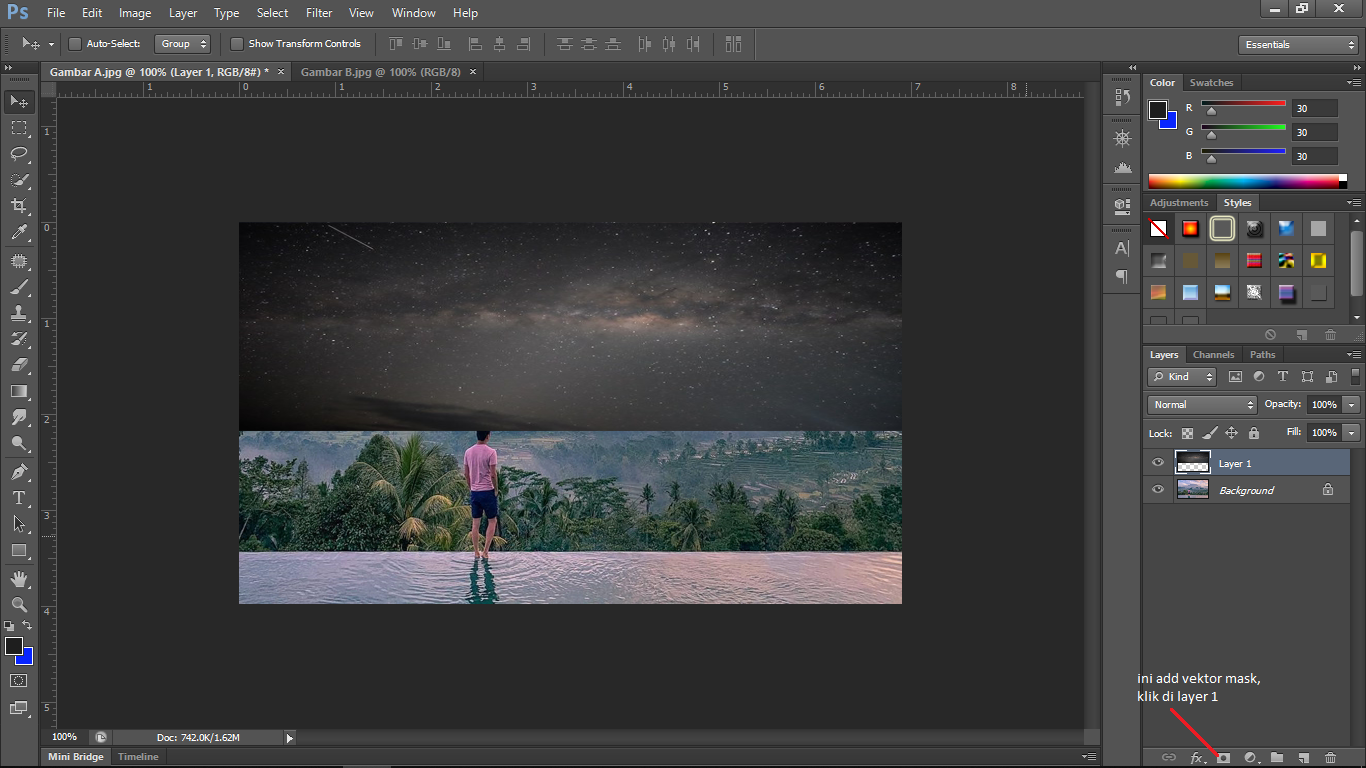1366x768 pixels.
Task: Open the collapsed Paragraph panel icon
Action: pyautogui.click(x=1122, y=276)
